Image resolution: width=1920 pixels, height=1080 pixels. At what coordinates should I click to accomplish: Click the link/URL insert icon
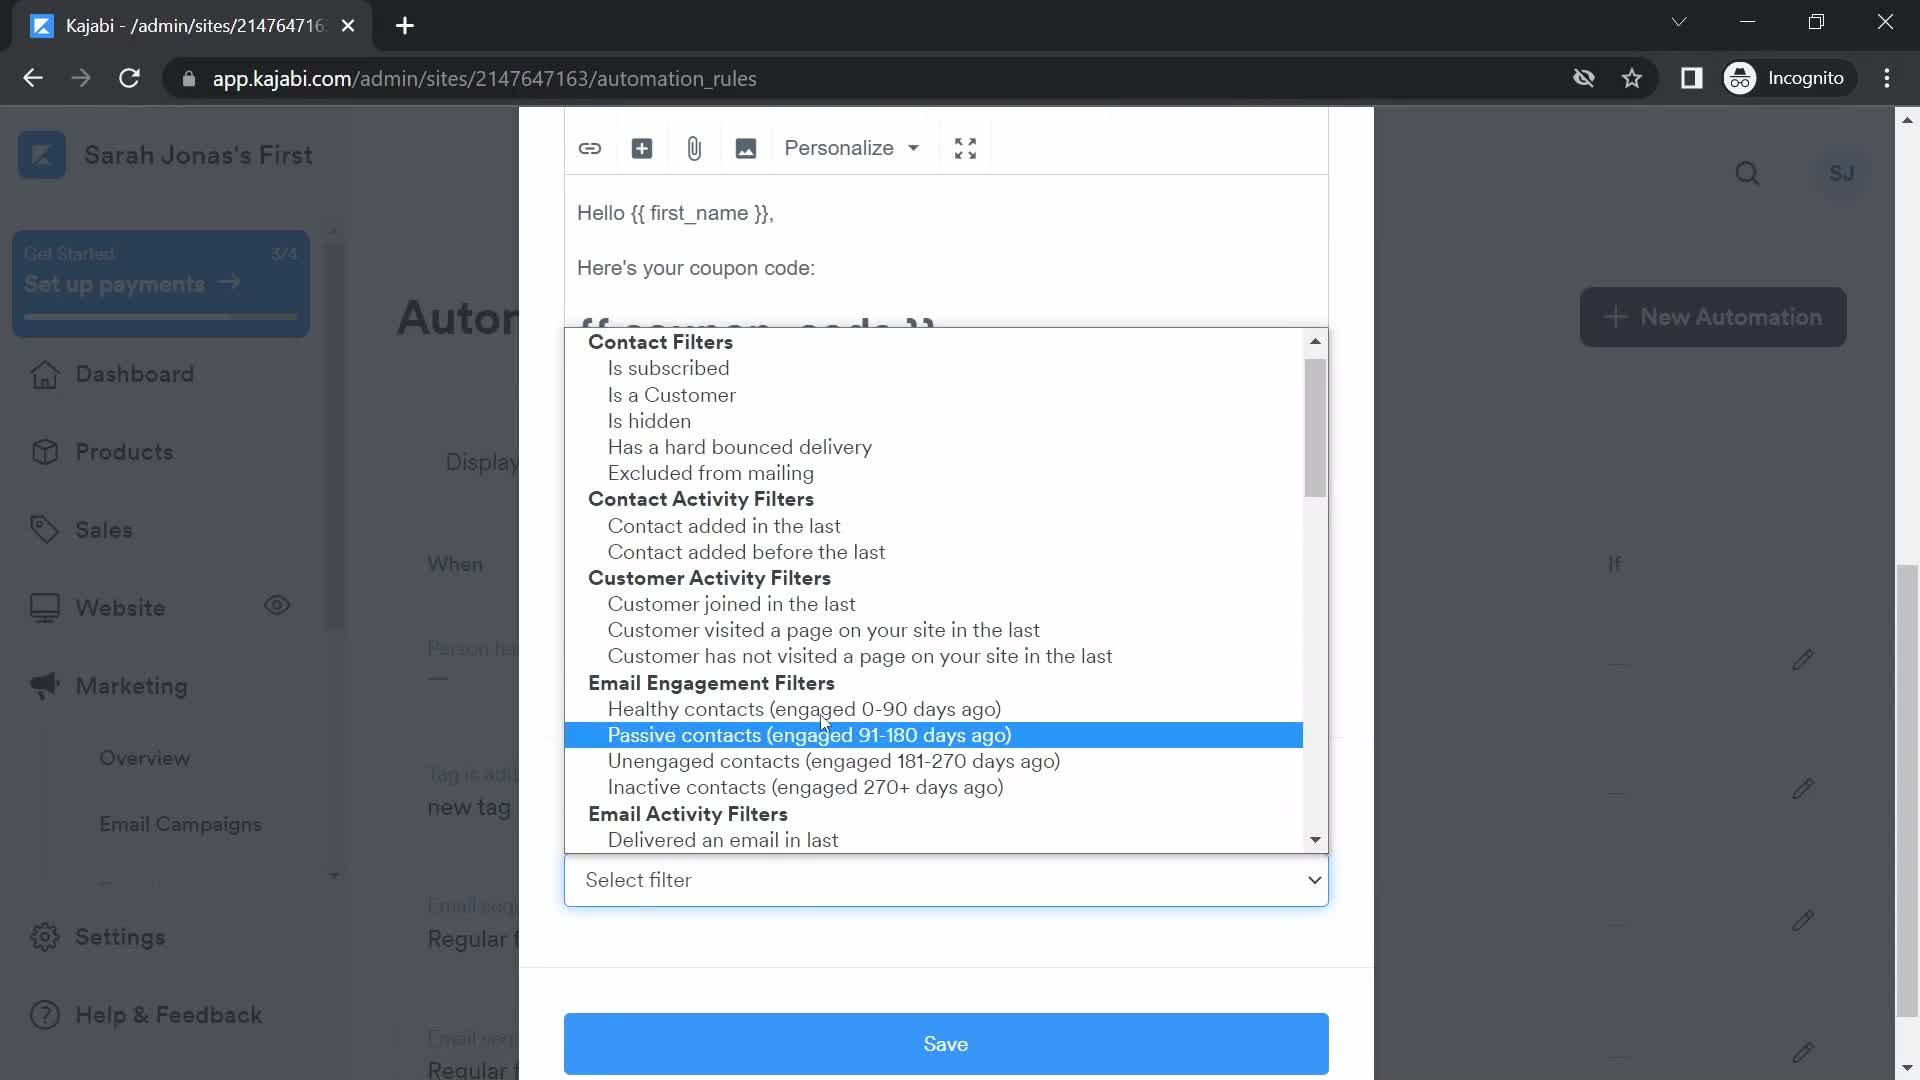[591, 148]
